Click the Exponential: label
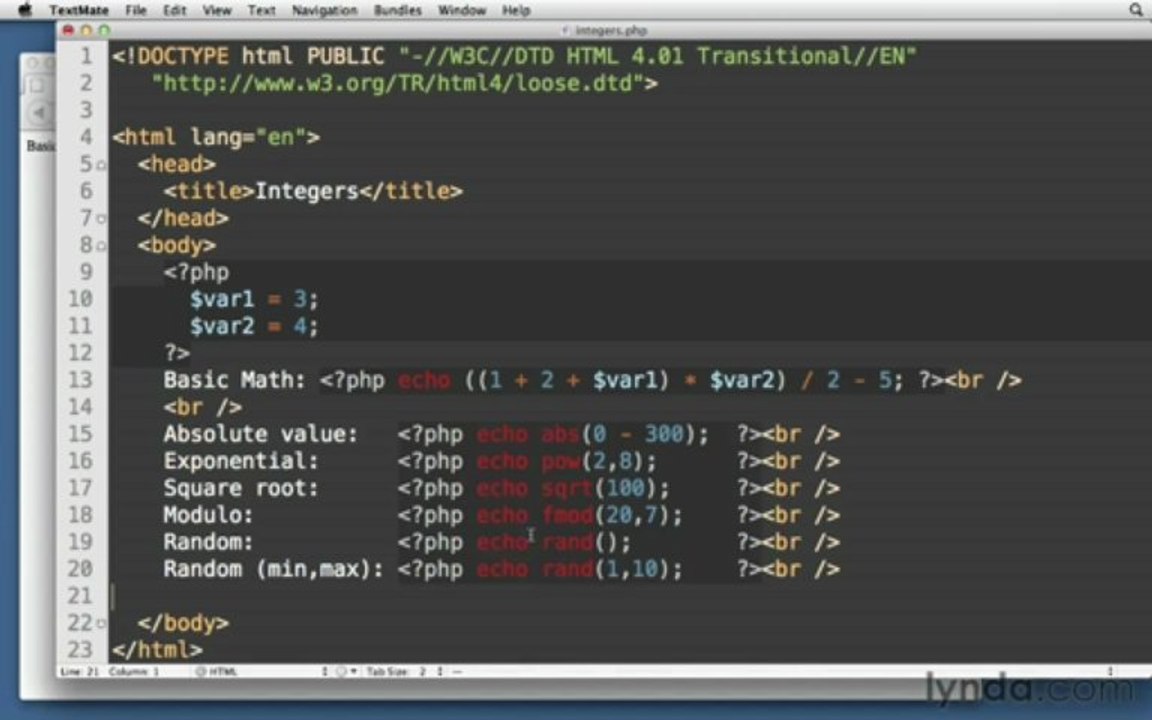This screenshot has height=720, width=1152. (241, 461)
